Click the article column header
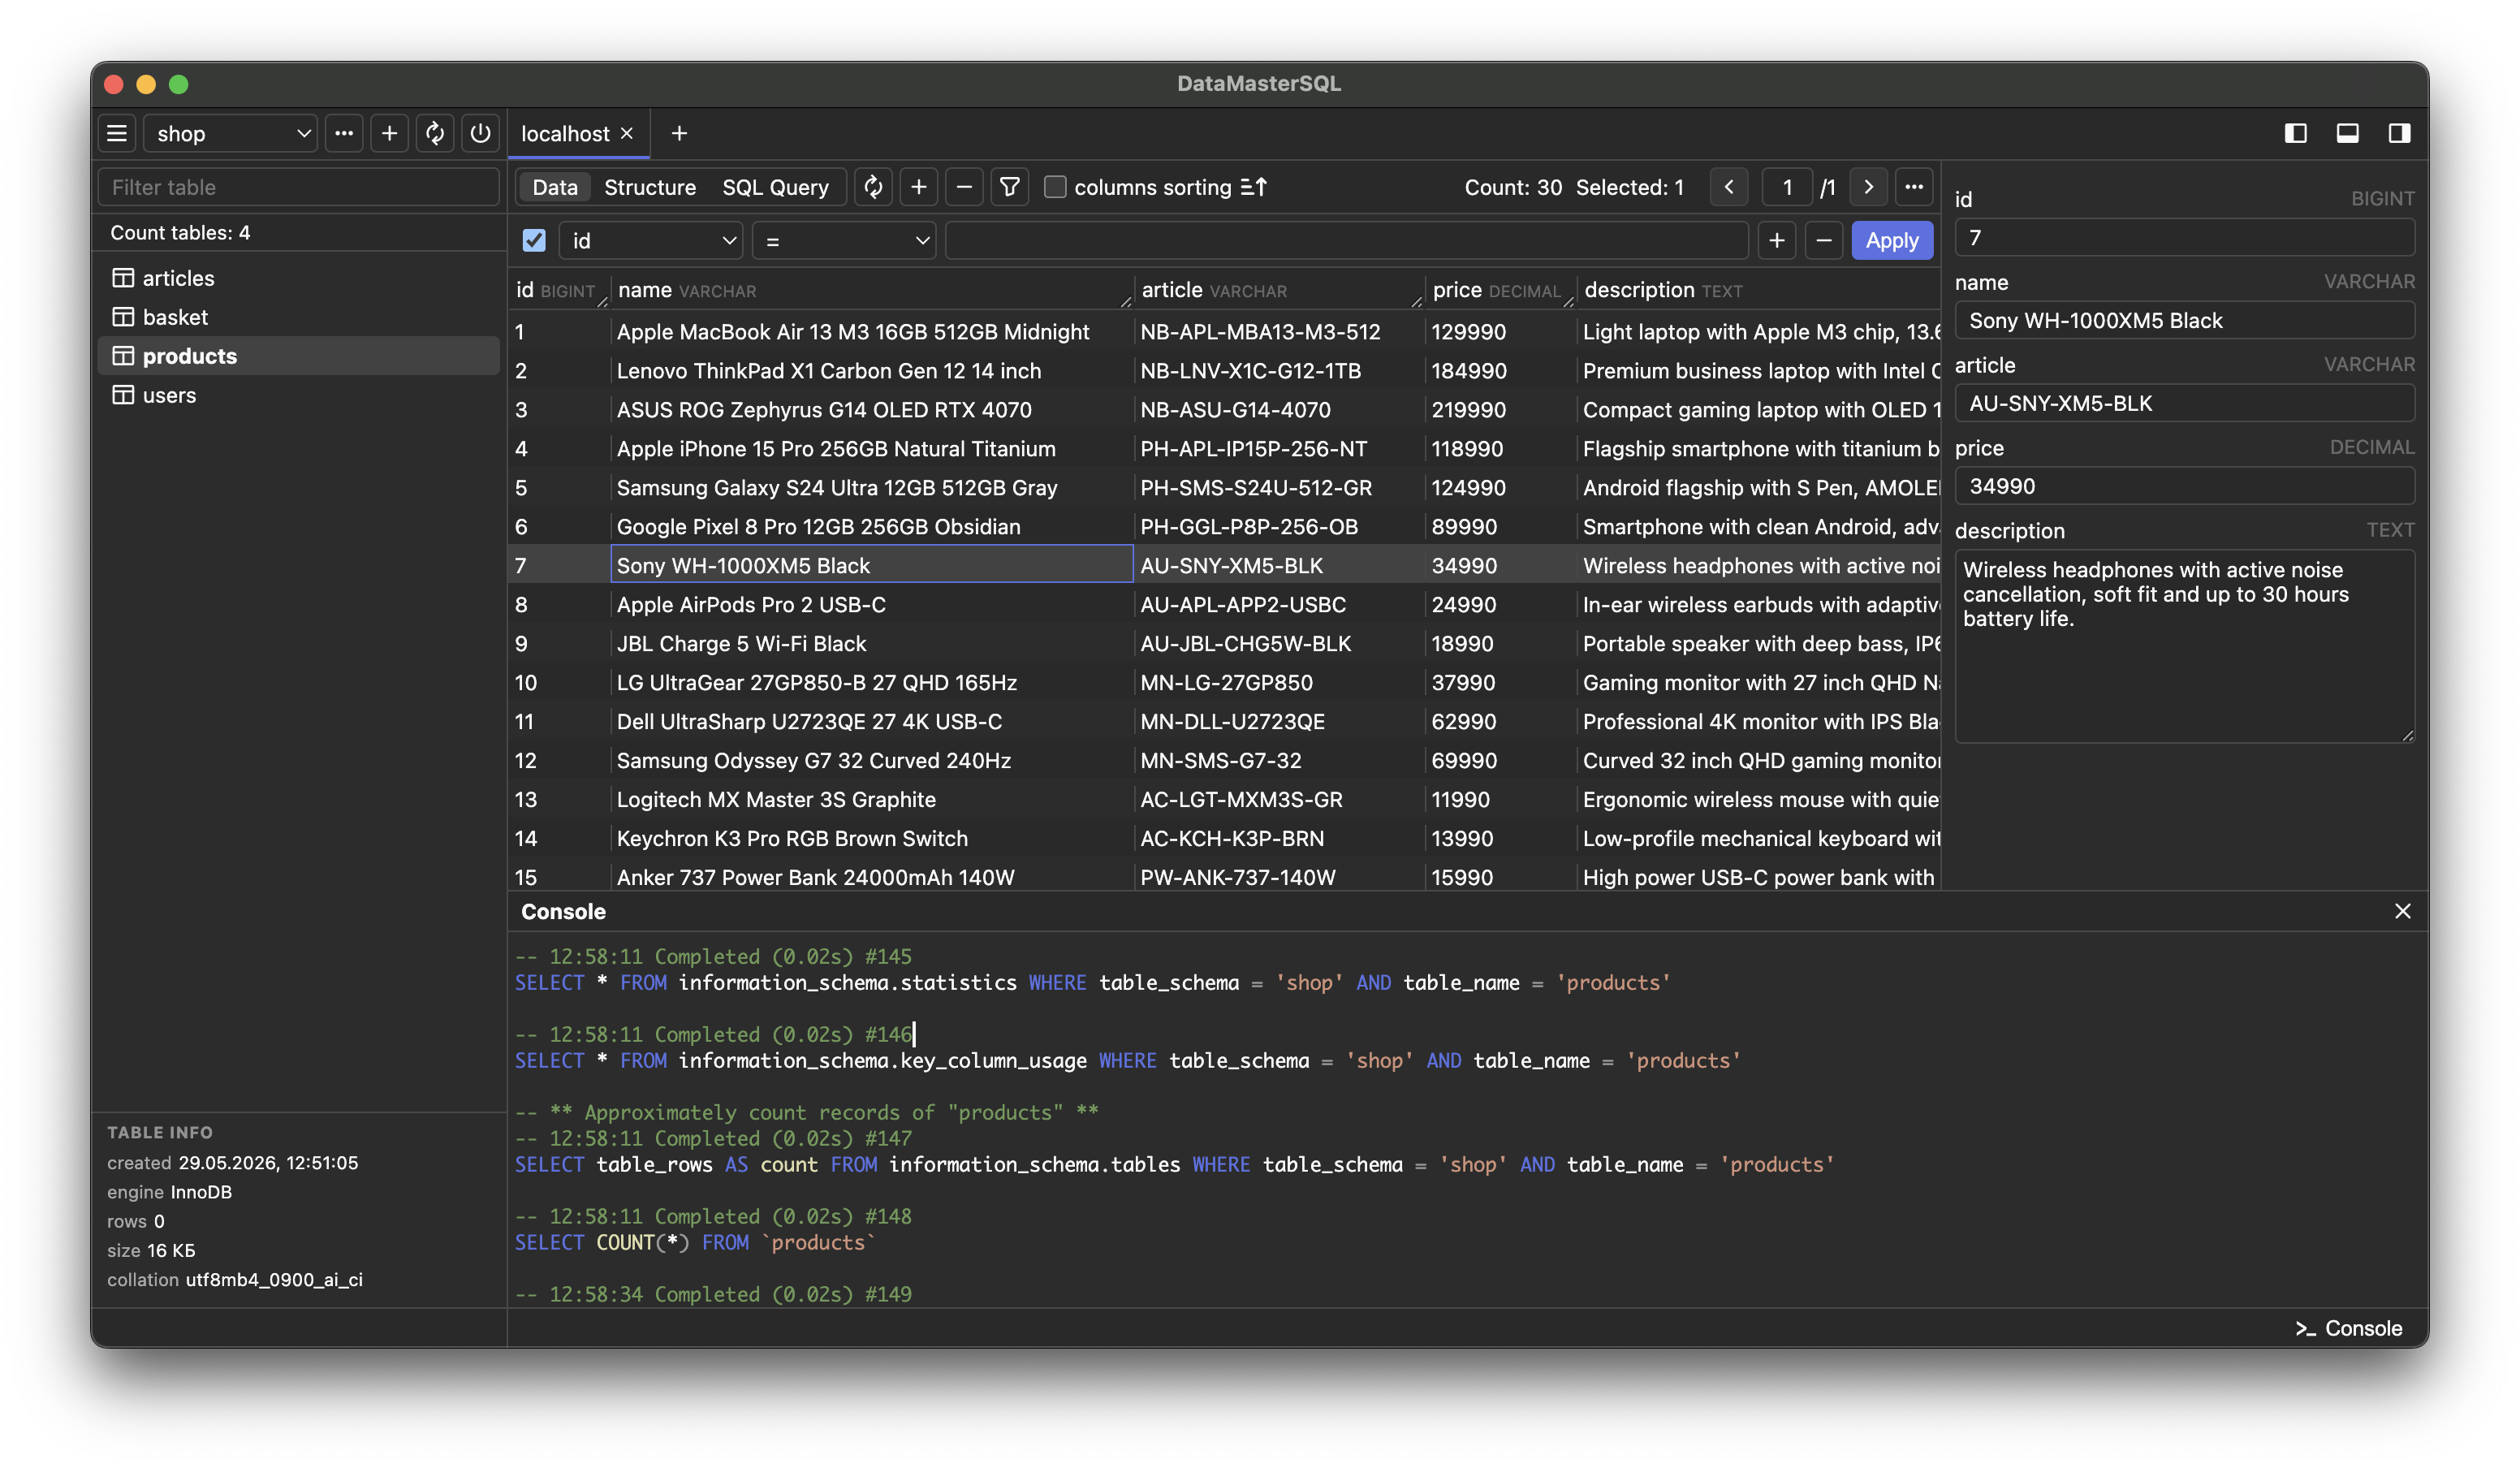This screenshot has height=1468, width=2520. 1279,290
